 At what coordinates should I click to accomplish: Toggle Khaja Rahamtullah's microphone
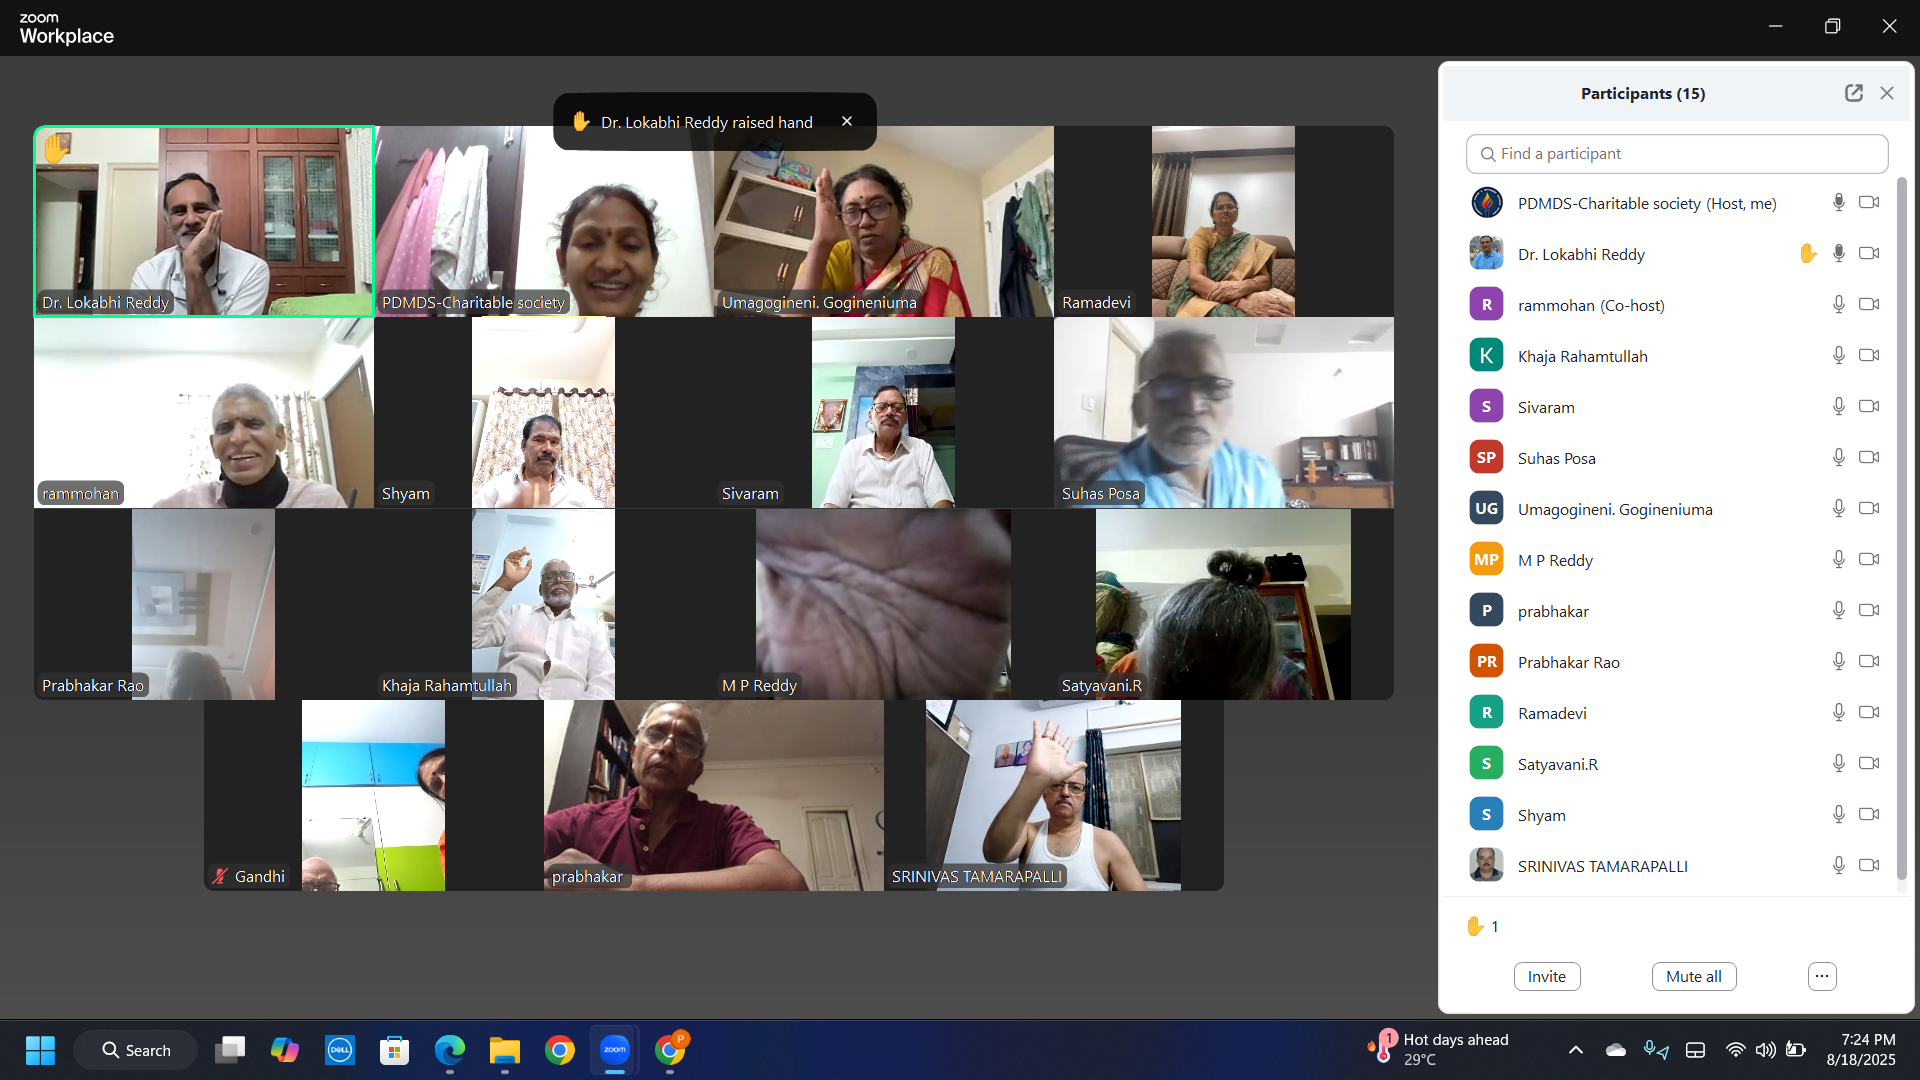click(1838, 356)
